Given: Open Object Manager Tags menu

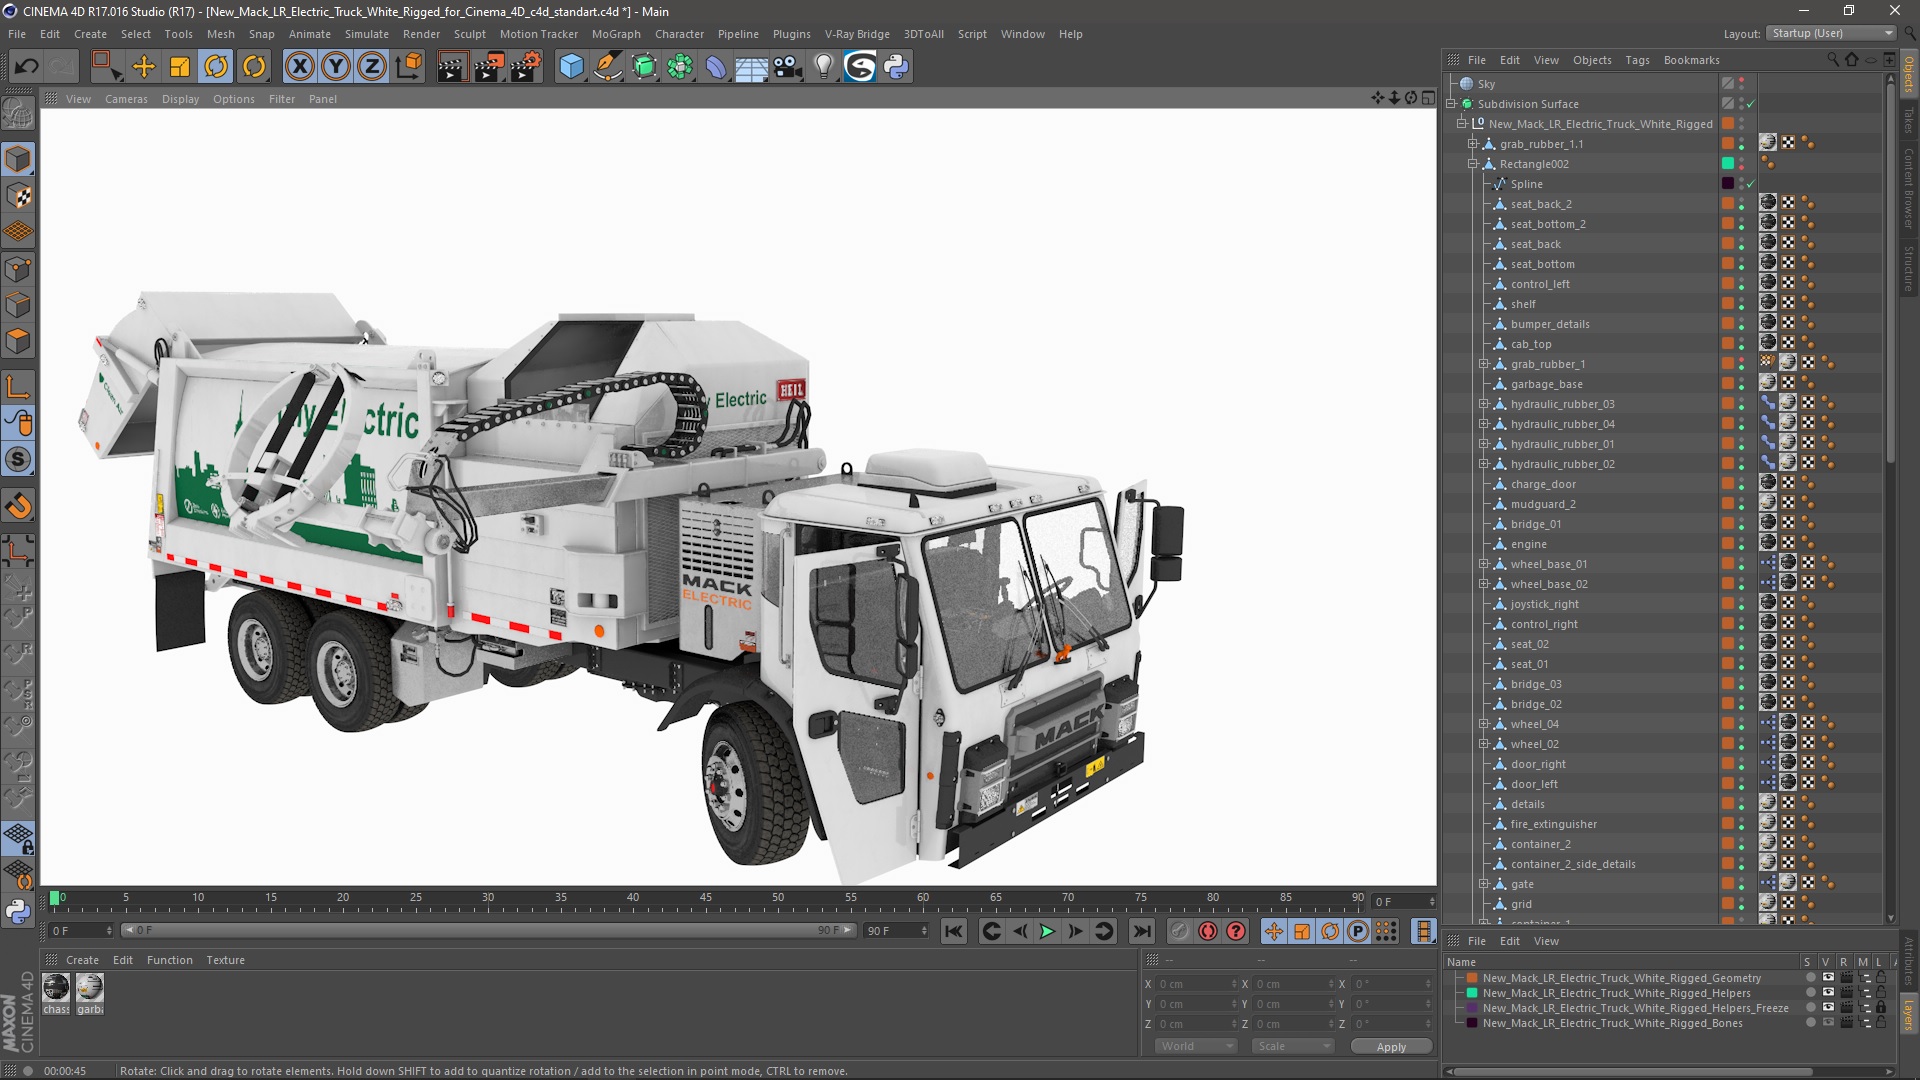Looking at the screenshot, I should point(1637,60).
